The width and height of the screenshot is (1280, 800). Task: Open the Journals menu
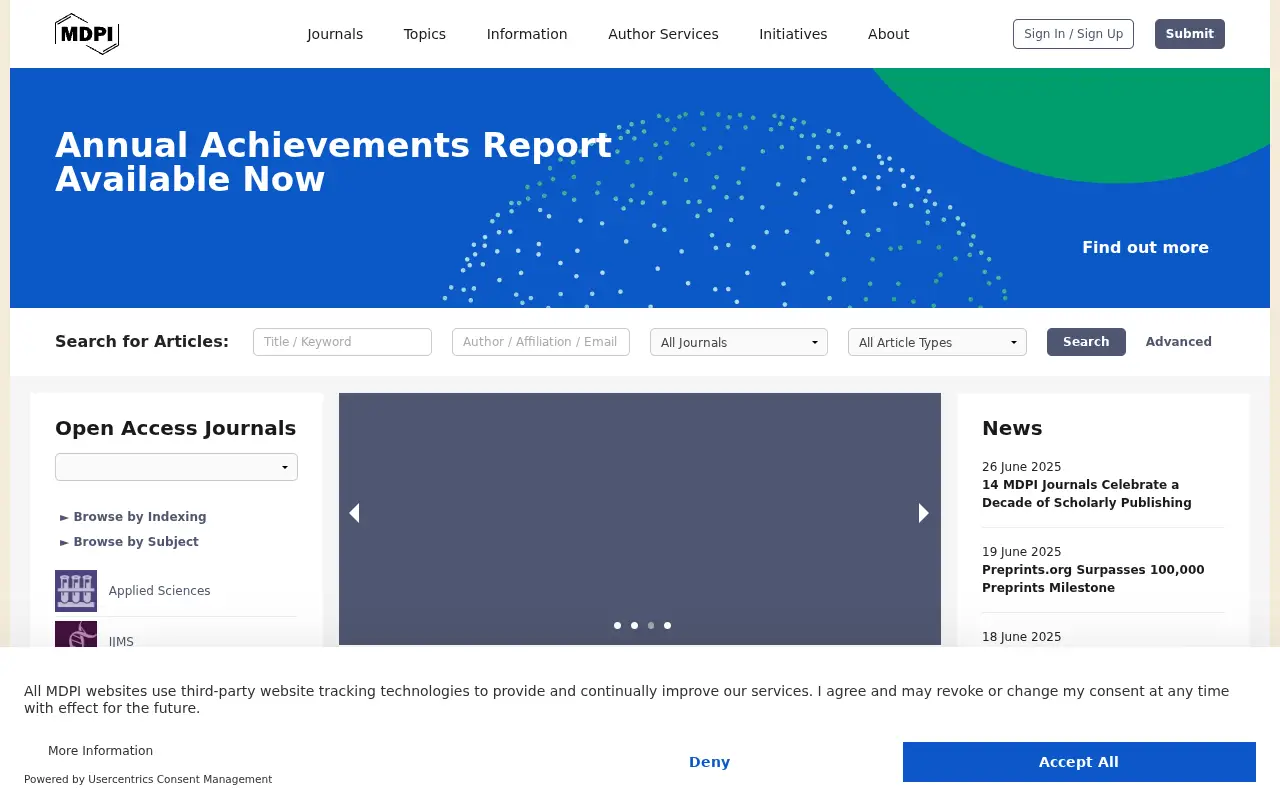(335, 34)
